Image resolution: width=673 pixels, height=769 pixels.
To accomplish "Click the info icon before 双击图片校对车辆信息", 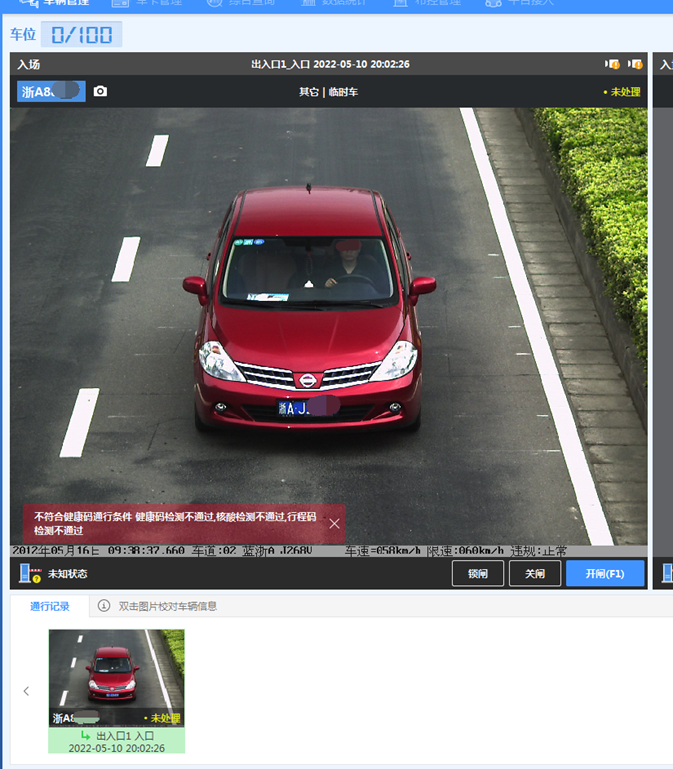I will pos(104,606).
